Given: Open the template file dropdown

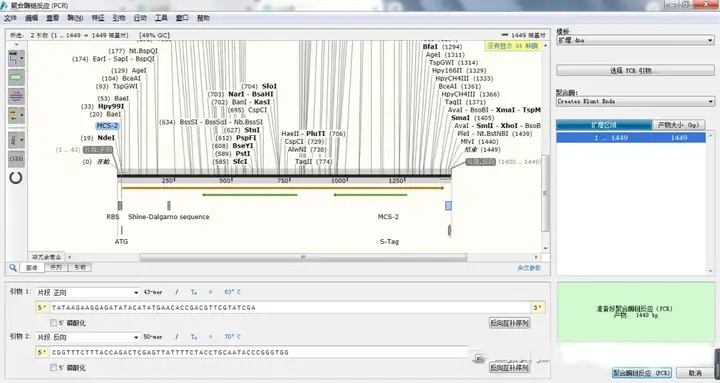Looking at the screenshot, I should [x=636, y=40].
